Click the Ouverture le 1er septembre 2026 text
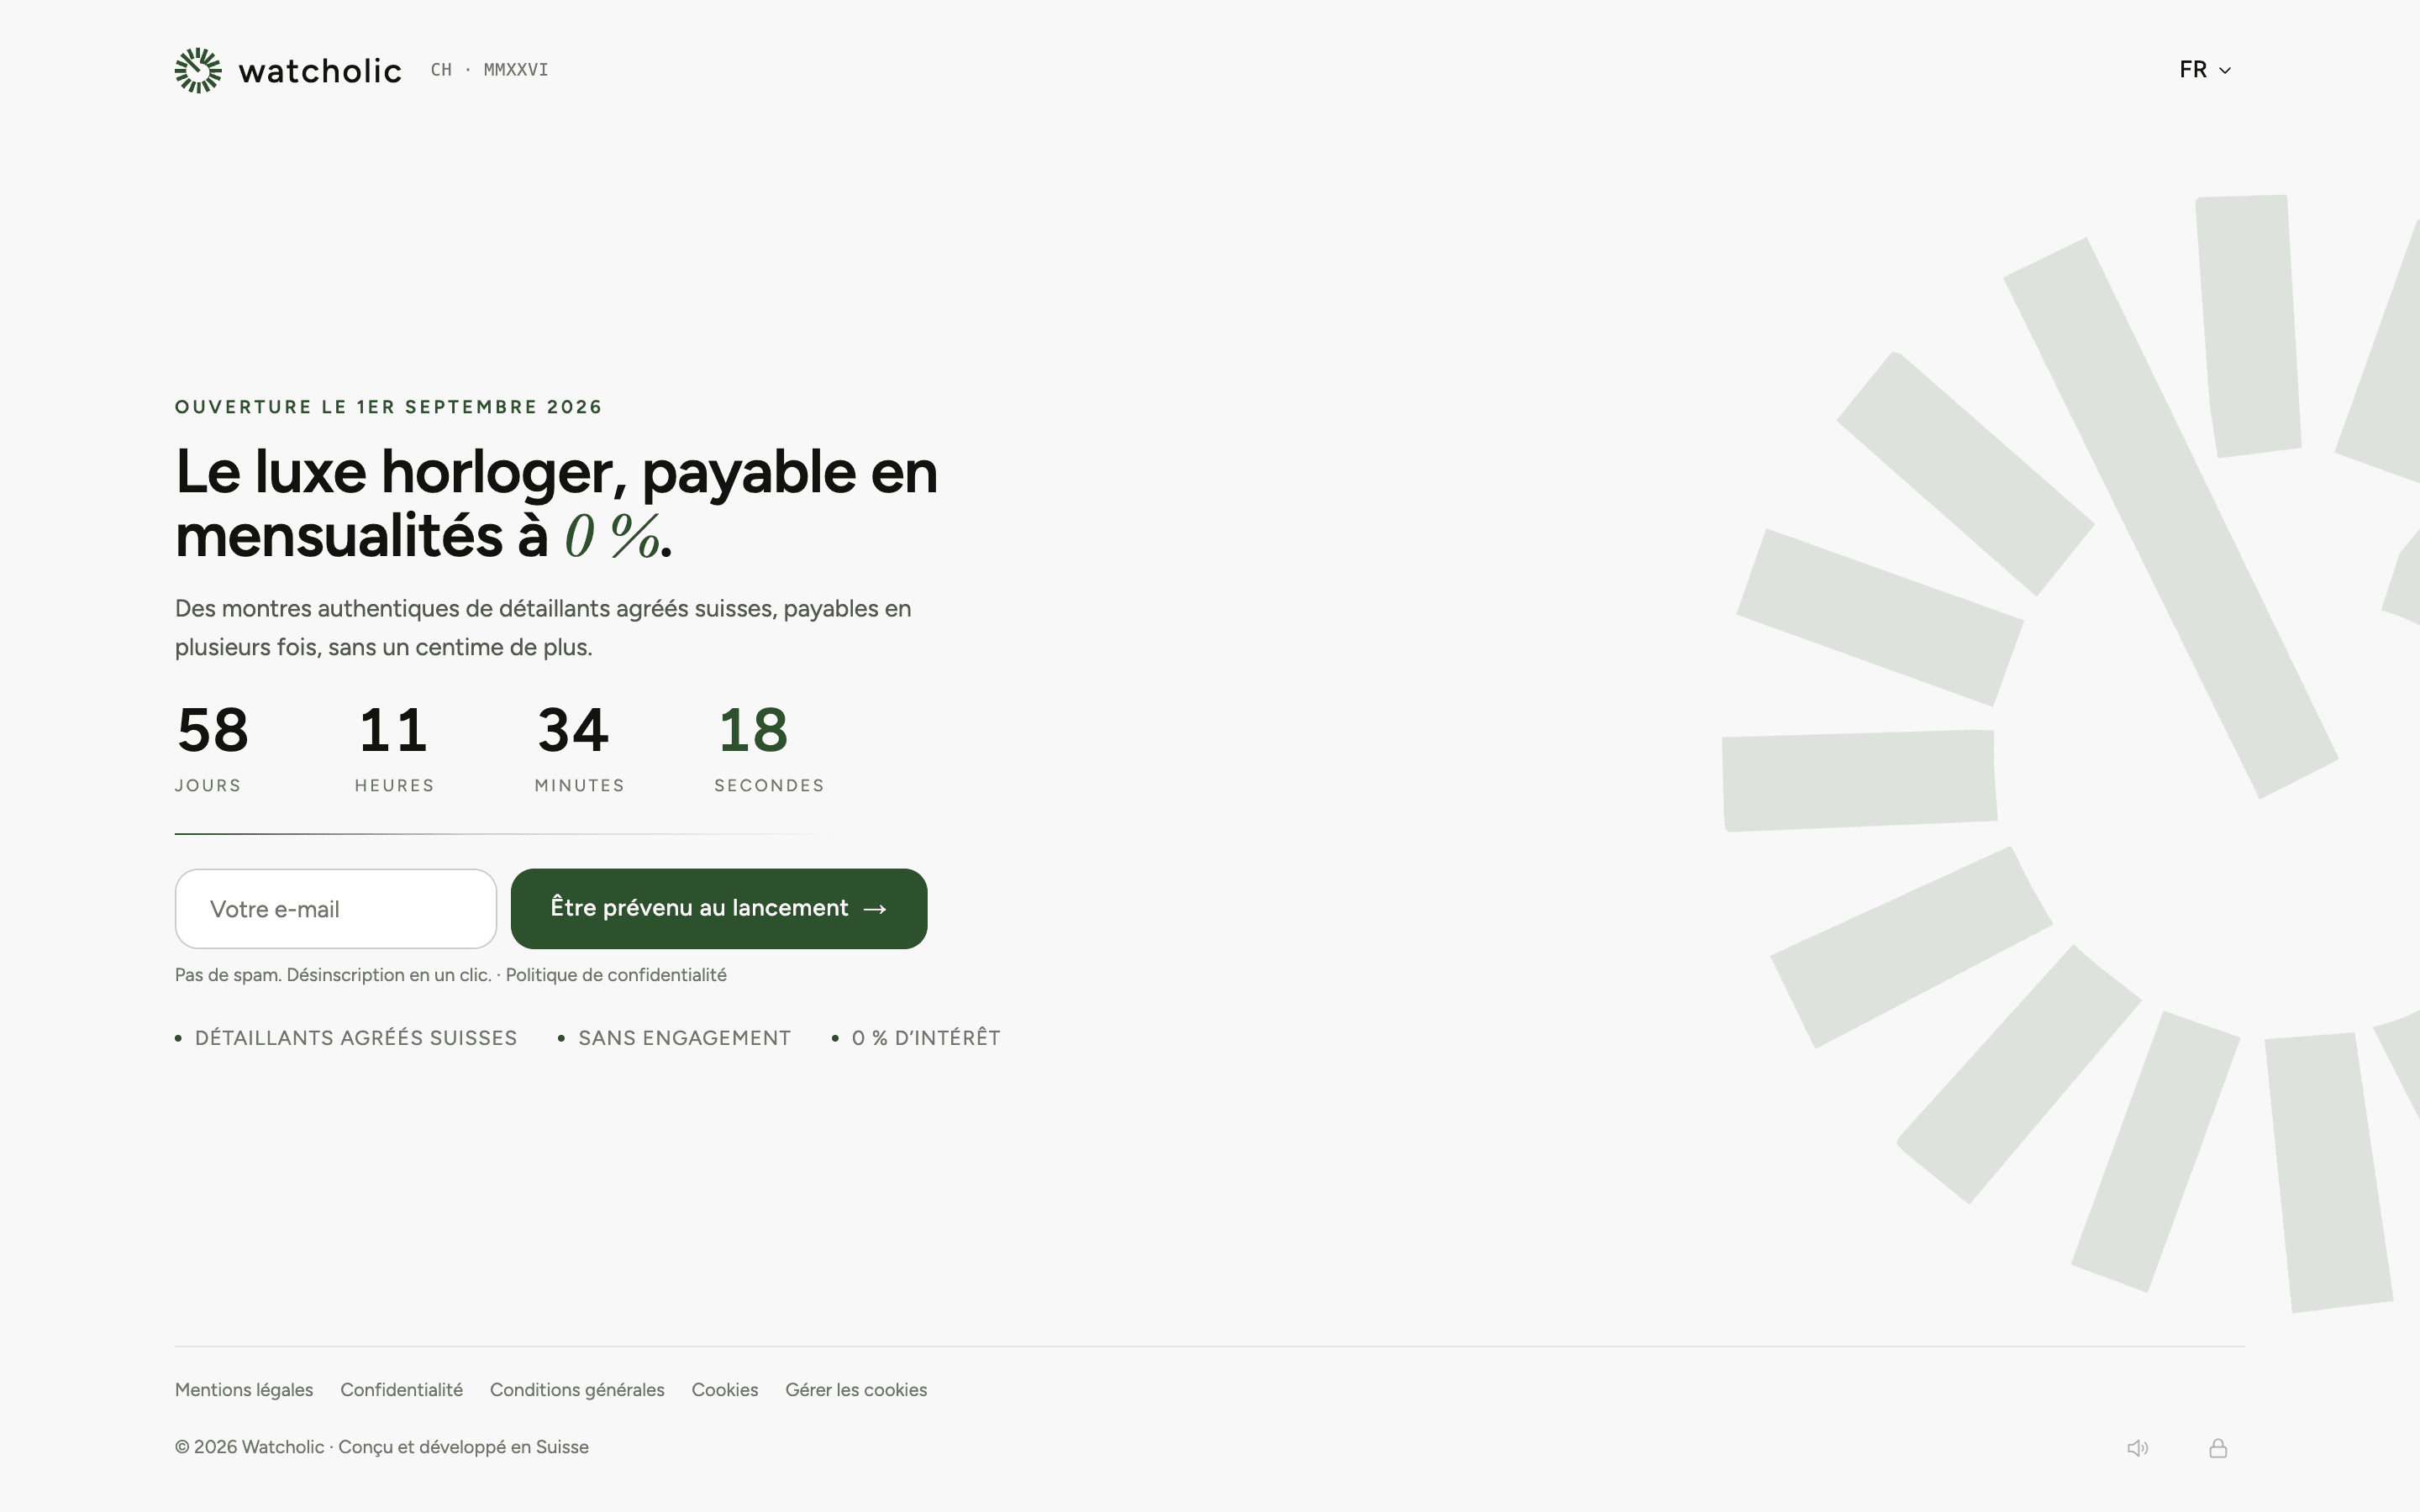Image resolution: width=2420 pixels, height=1512 pixels. 389,407
